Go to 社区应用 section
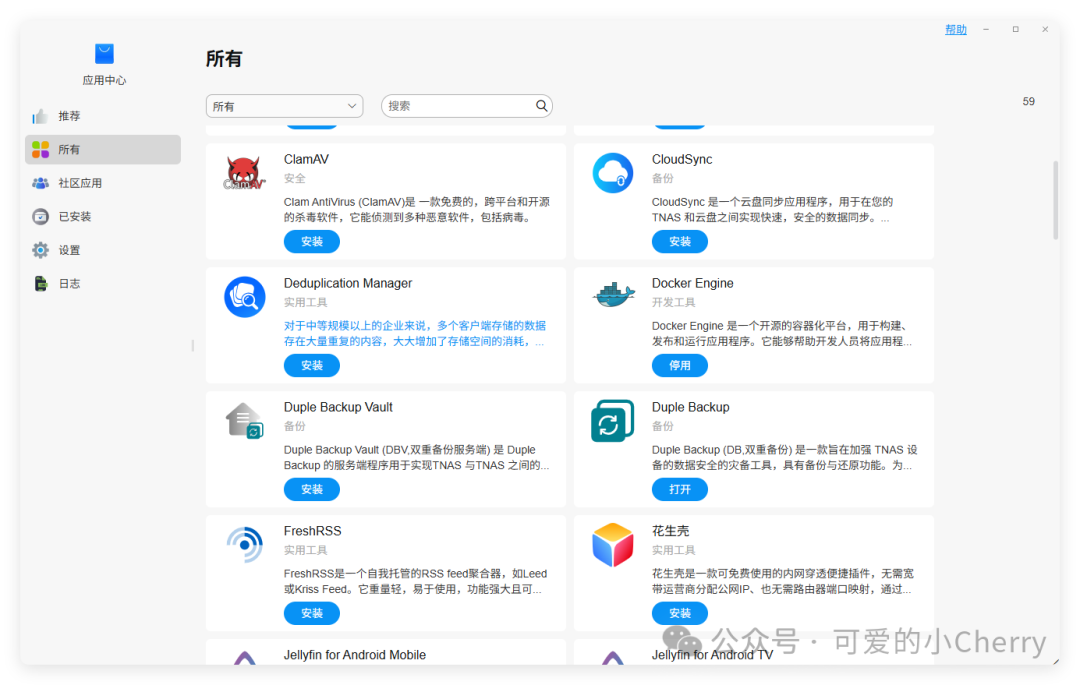Image resolution: width=1080 pixels, height=685 pixels. [x=103, y=183]
